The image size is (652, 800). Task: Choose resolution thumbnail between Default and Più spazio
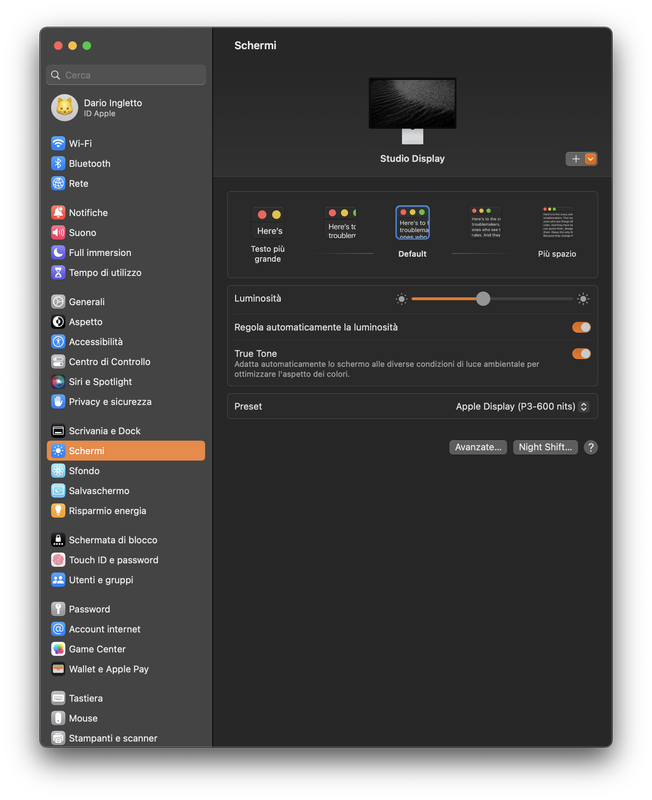[x=486, y=222]
